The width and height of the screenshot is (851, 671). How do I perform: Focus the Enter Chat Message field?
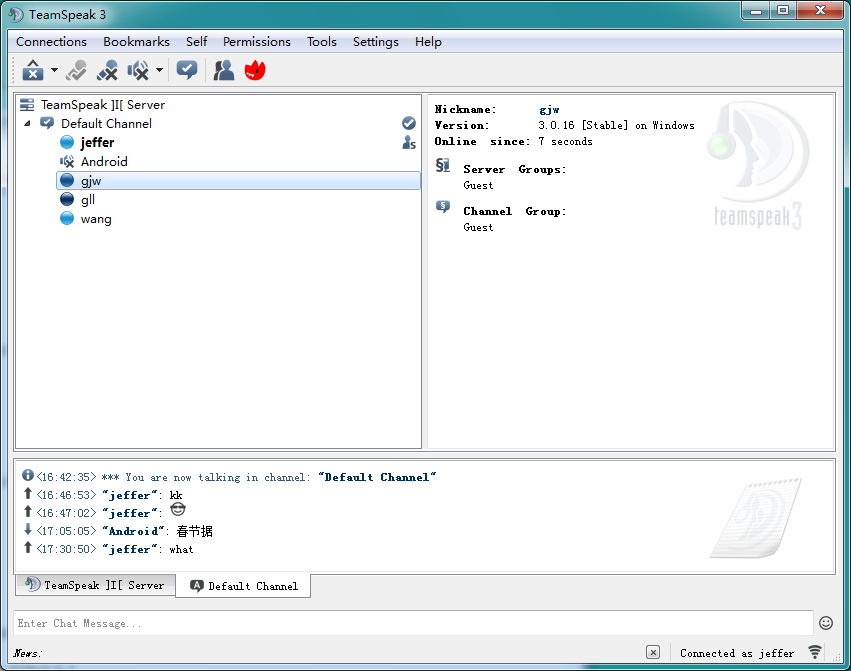pos(414,623)
